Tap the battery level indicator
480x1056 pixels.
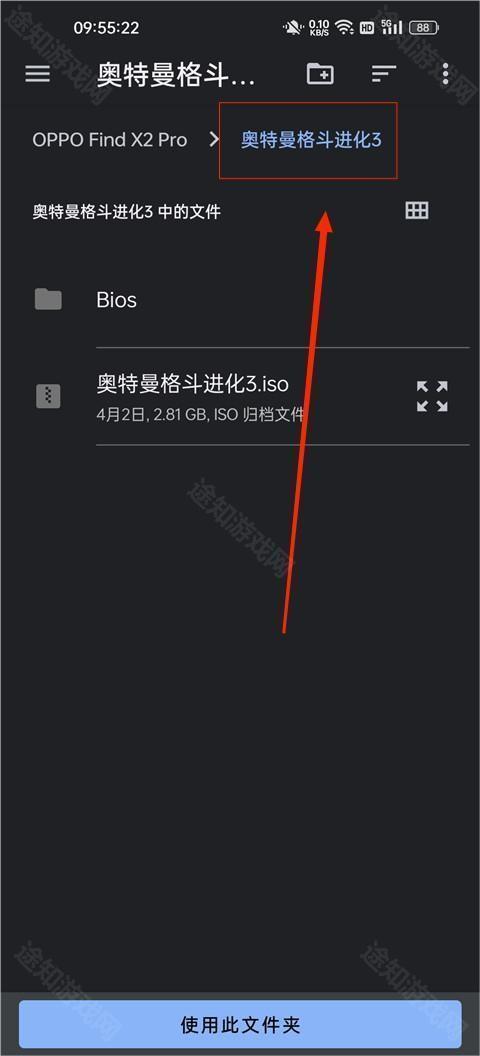pos(424,28)
